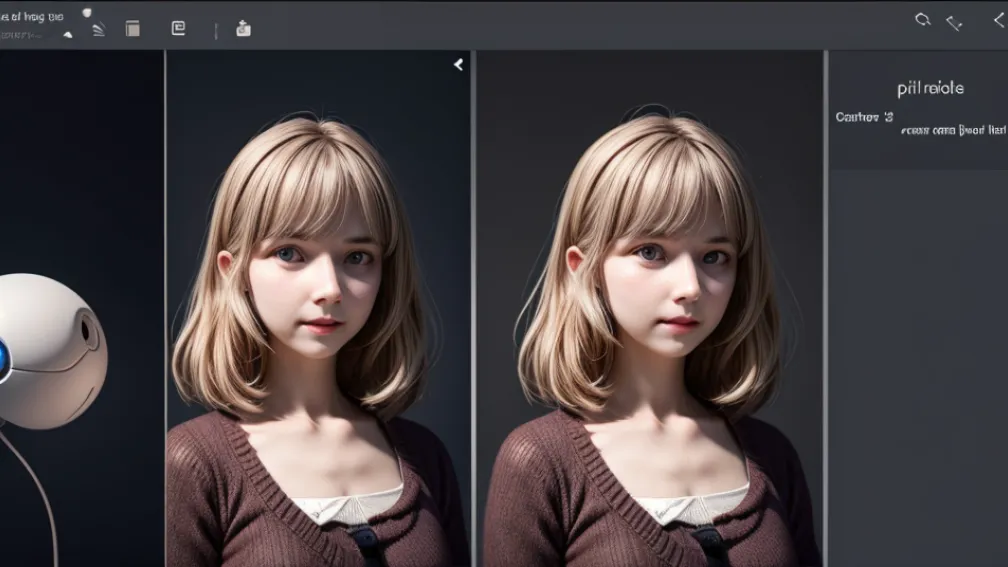Viewport: 1008px width, 567px height.
Task: Select the pencil edit icon in top bar
Action: (954, 22)
